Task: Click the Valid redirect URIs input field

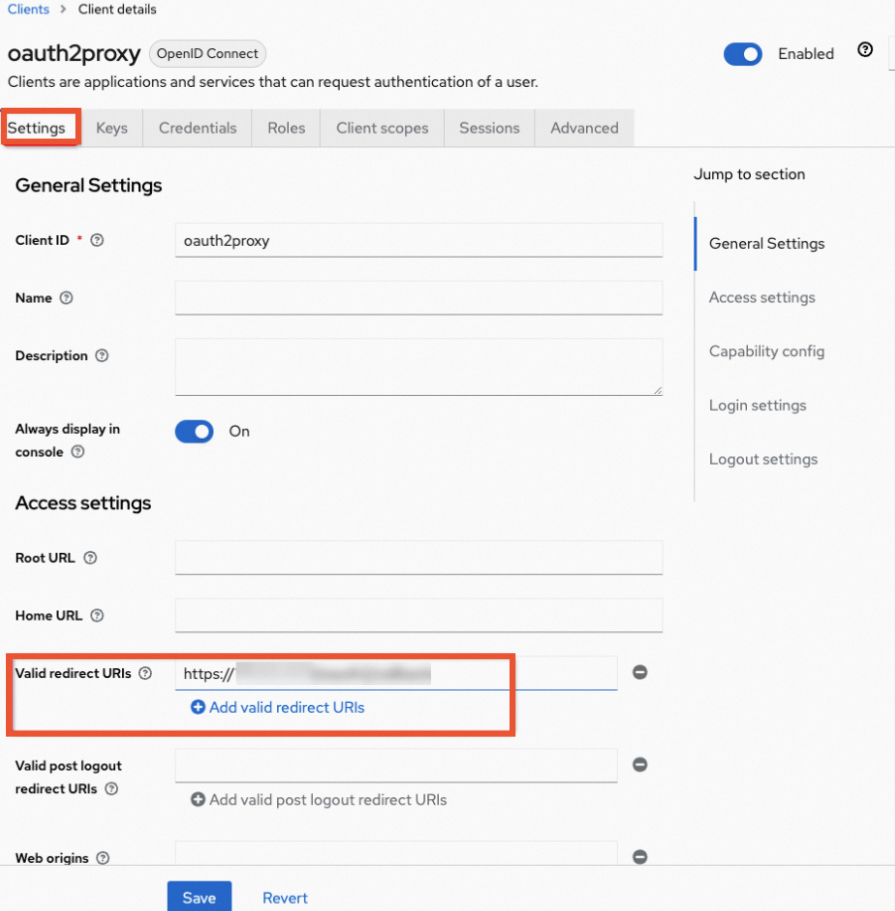Action: [x=396, y=673]
